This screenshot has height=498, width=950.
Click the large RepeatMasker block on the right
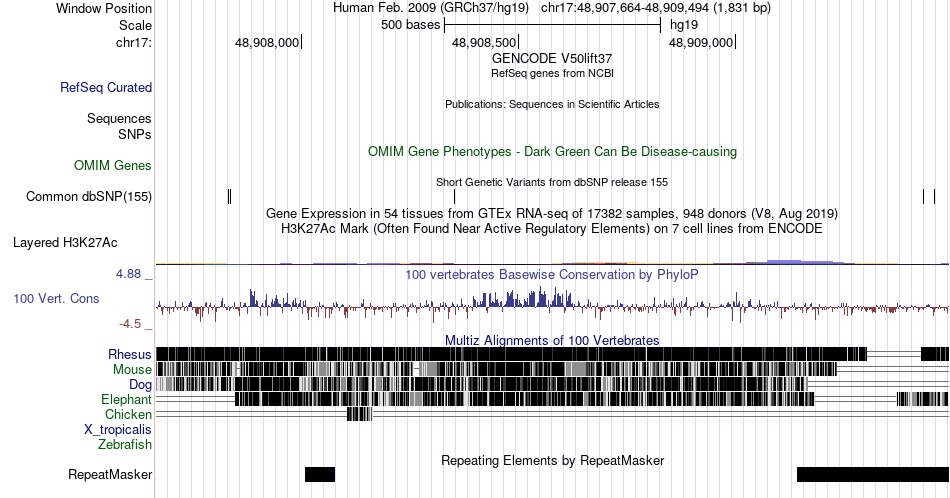873,474
